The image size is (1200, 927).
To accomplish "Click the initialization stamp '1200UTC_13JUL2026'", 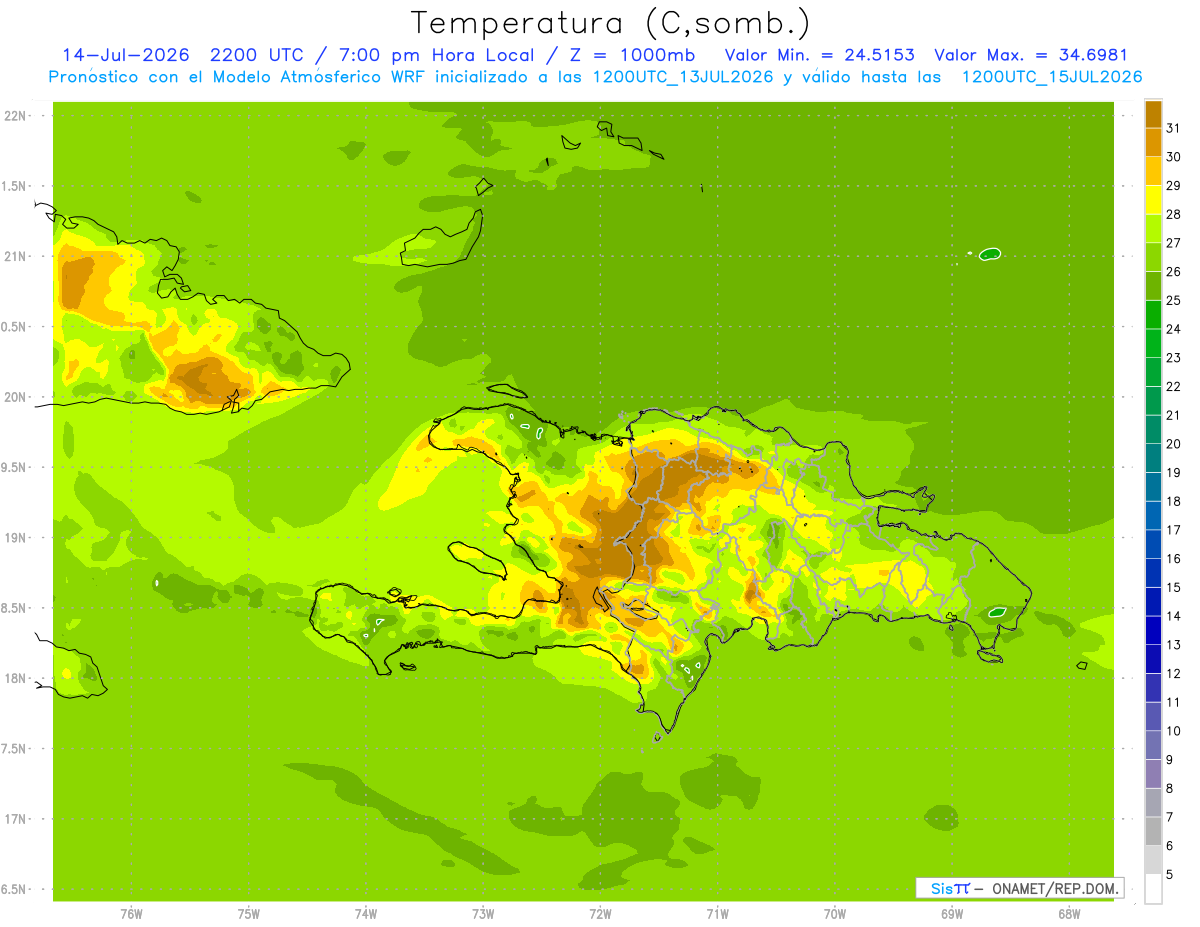I will click(x=684, y=77).
